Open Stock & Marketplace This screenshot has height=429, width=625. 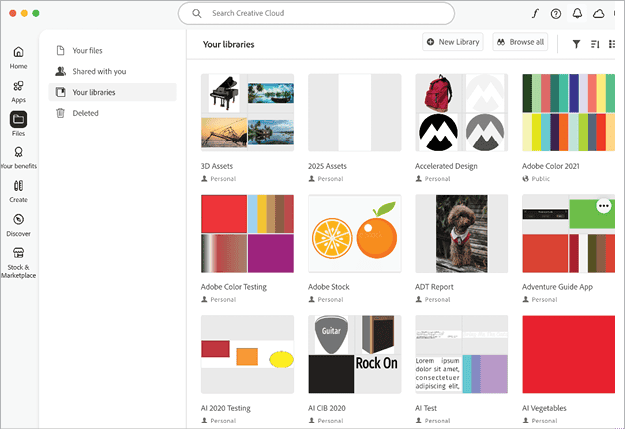pos(18,261)
